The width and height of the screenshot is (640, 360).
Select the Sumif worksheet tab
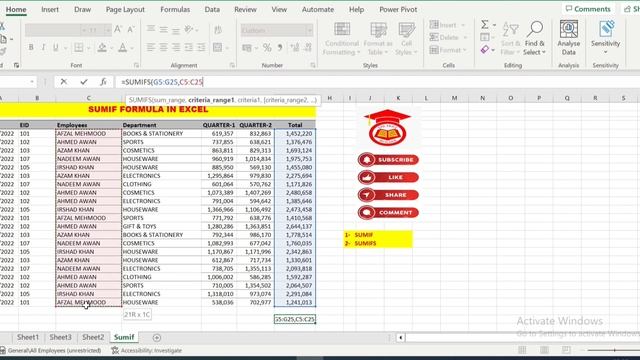[124, 337]
